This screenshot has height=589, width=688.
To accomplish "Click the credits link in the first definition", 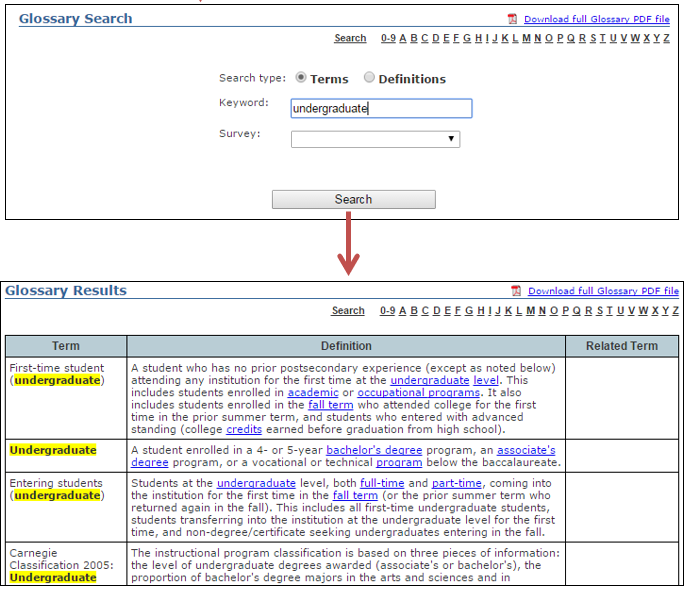I will [x=244, y=429].
